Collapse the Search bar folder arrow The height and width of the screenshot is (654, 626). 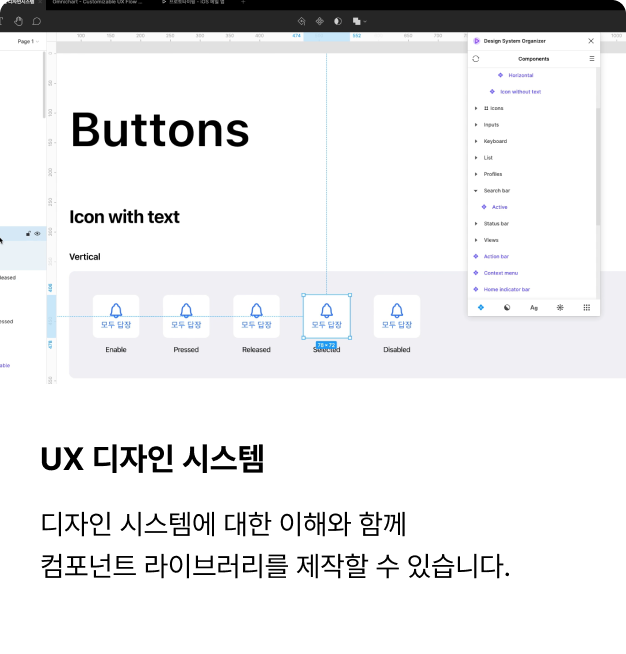tap(476, 191)
